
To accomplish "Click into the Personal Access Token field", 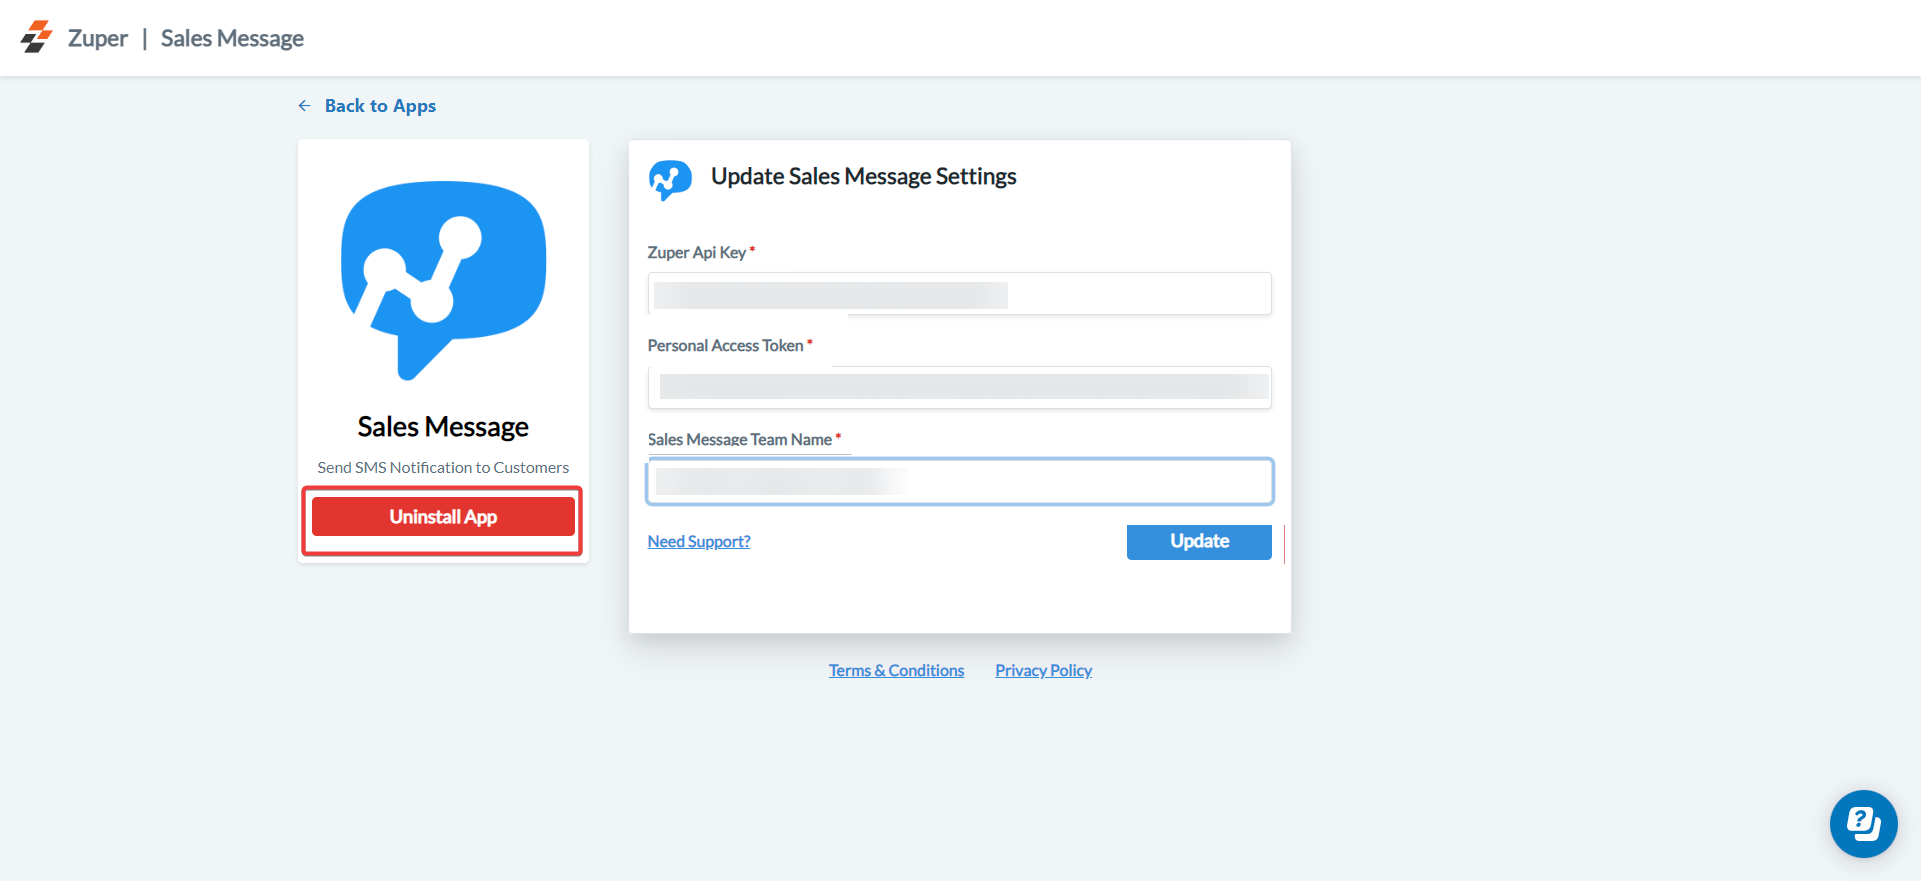I will coord(960,388).
